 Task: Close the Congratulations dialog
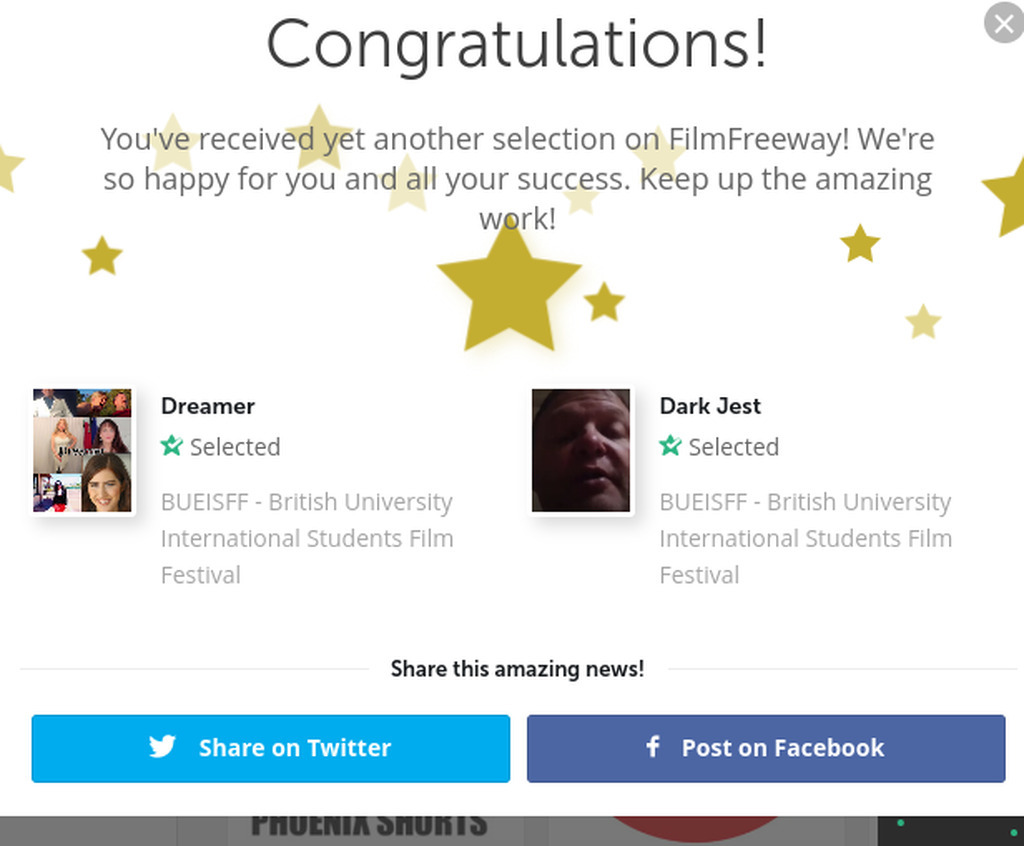(x=1003, y=22)
